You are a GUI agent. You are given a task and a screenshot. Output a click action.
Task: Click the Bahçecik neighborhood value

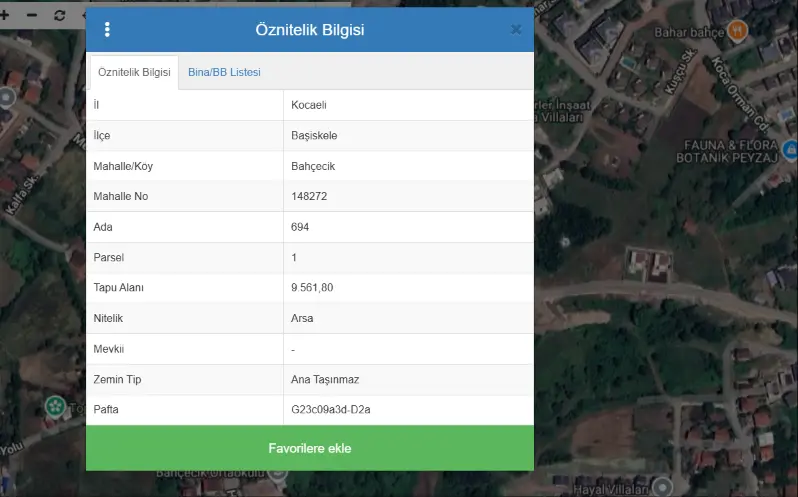coord(313,166)
